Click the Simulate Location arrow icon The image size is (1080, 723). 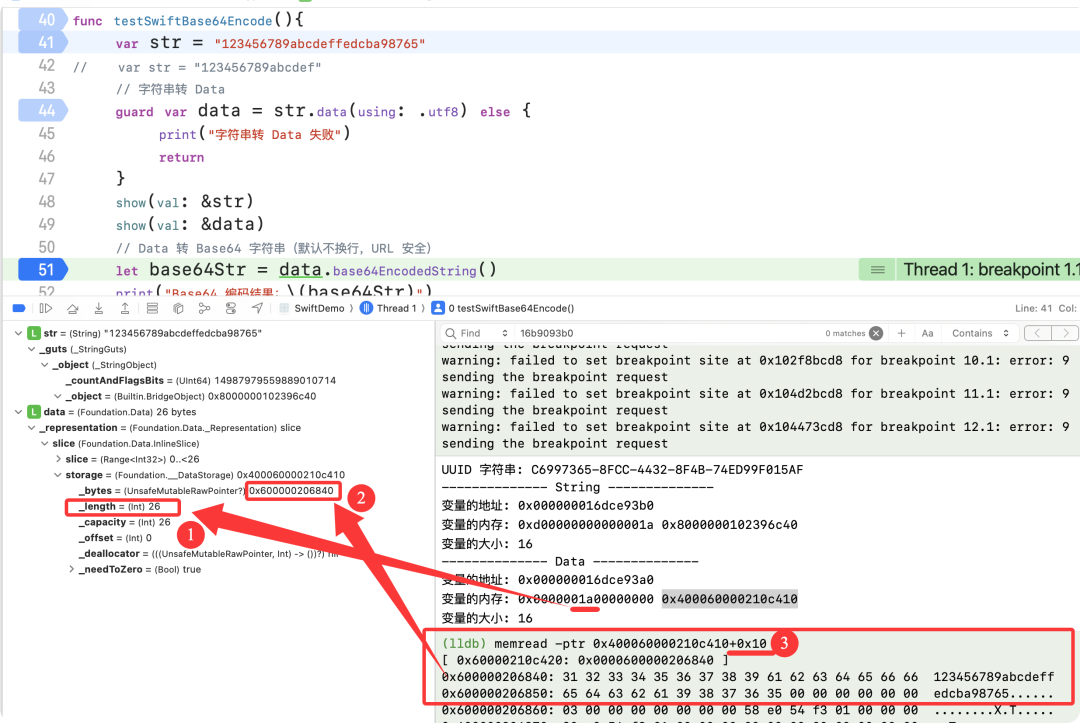[x=257, y=308]
